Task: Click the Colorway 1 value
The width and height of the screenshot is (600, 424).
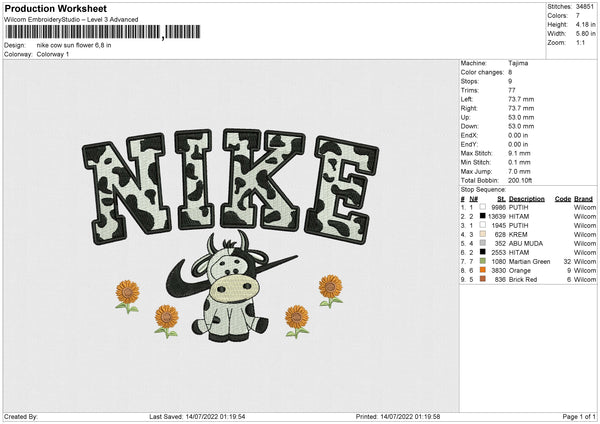Action: 53,54
